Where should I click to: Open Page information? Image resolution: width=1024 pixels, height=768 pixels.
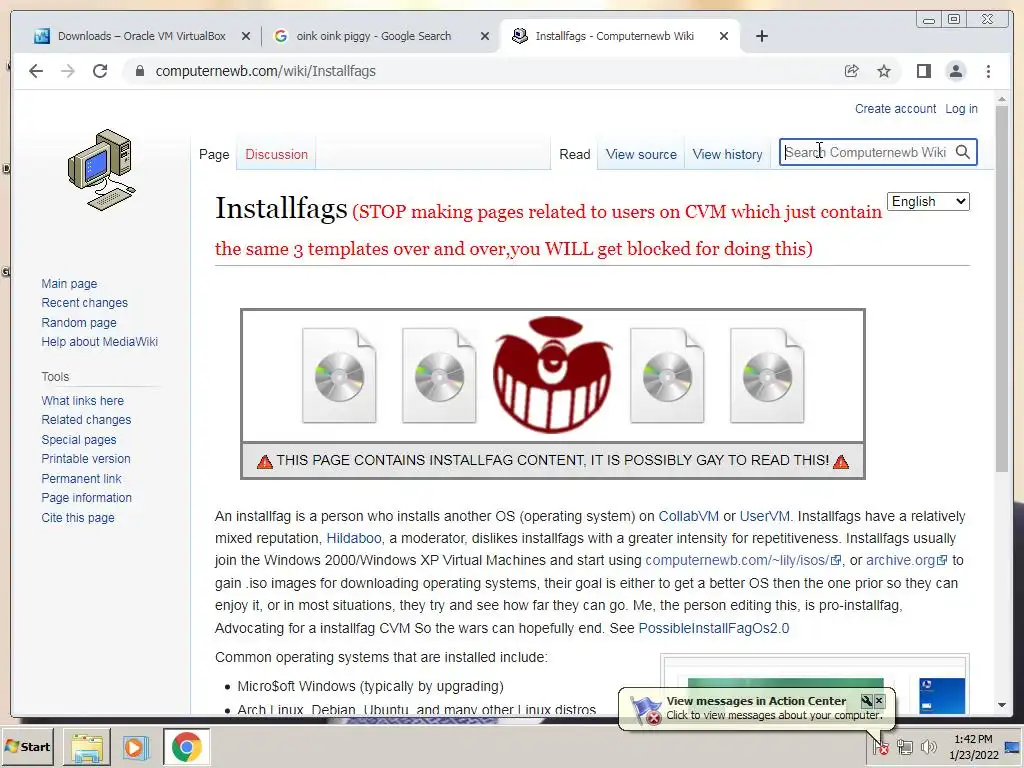(x=86, y=498)
